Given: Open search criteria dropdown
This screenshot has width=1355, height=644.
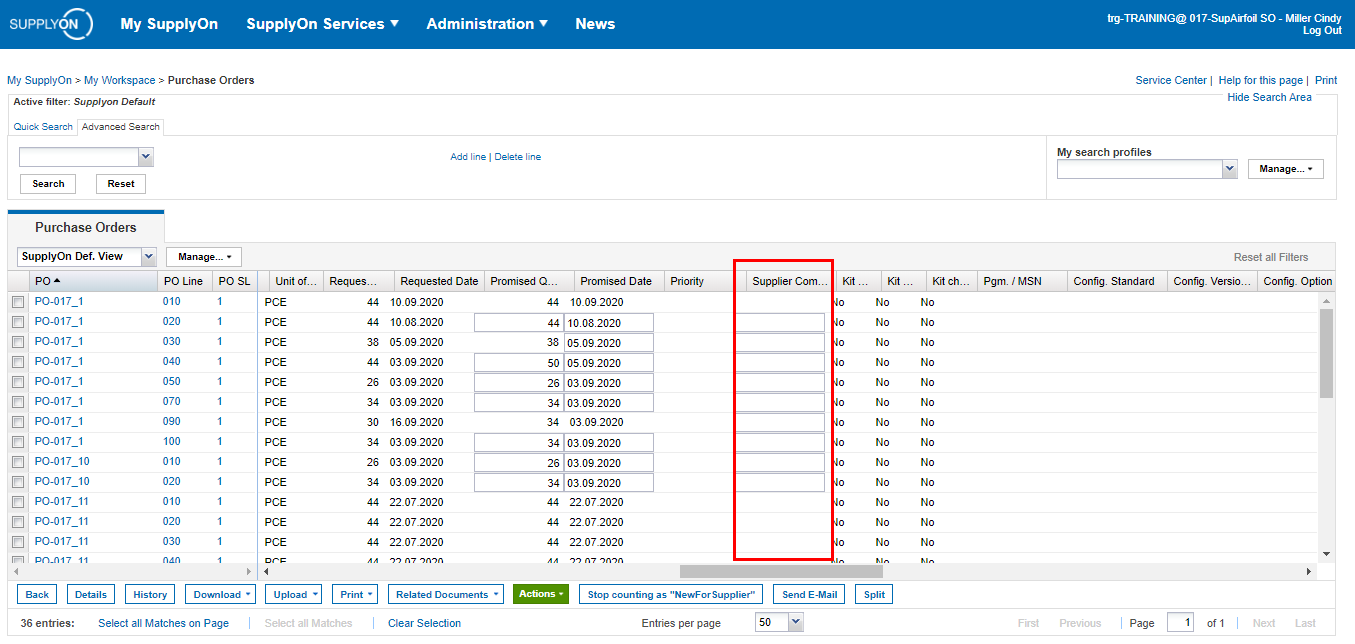Looking at the screenshot, I should click(145, 157).
